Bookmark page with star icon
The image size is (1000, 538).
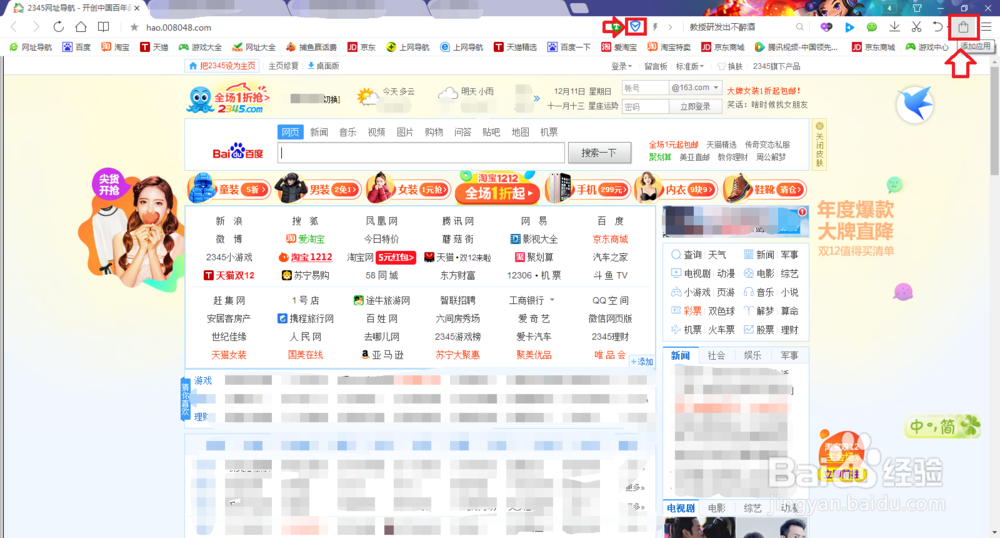[x=134, y=27]
